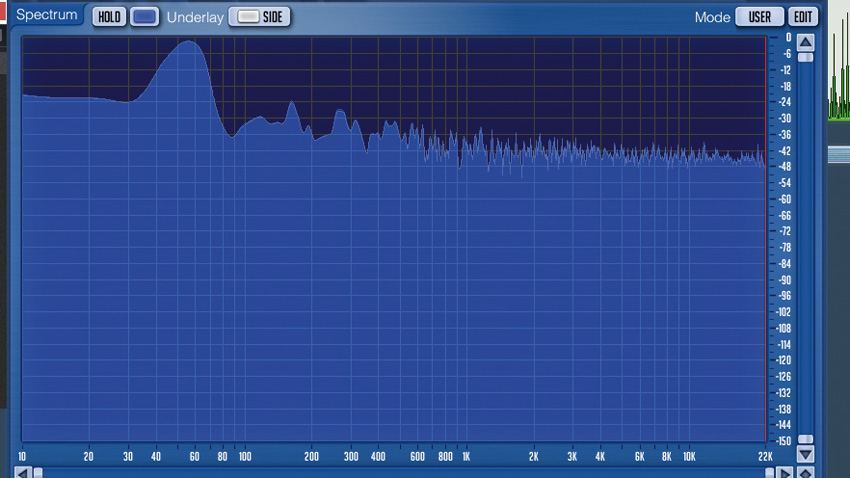
Task: Click the 10K frequency axis label
Action: click(x=689, y=457)
